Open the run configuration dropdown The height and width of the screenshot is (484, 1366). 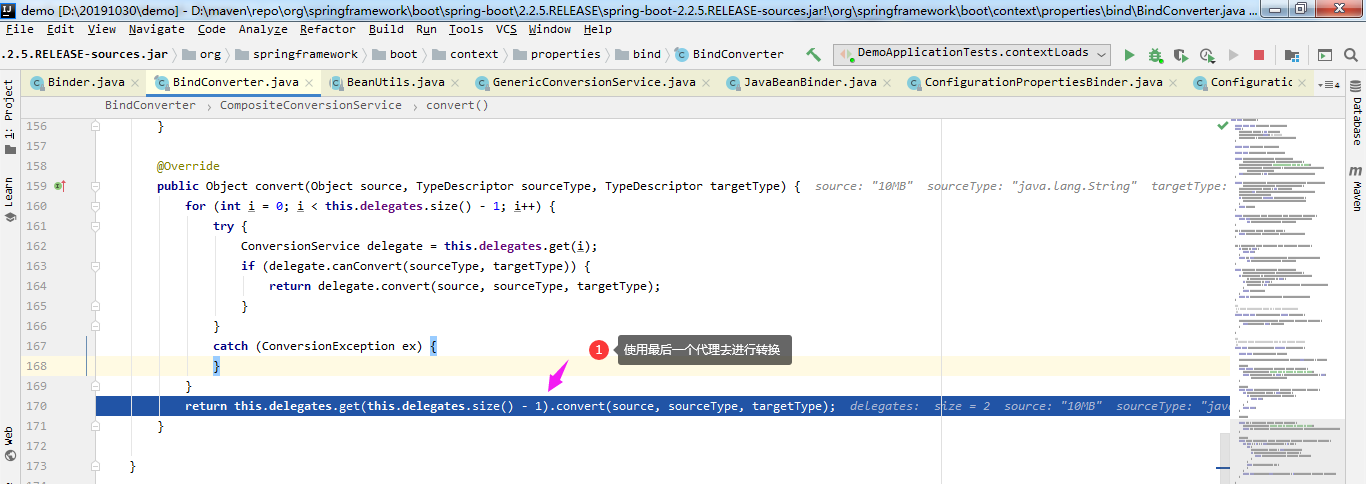click(972, 54)
